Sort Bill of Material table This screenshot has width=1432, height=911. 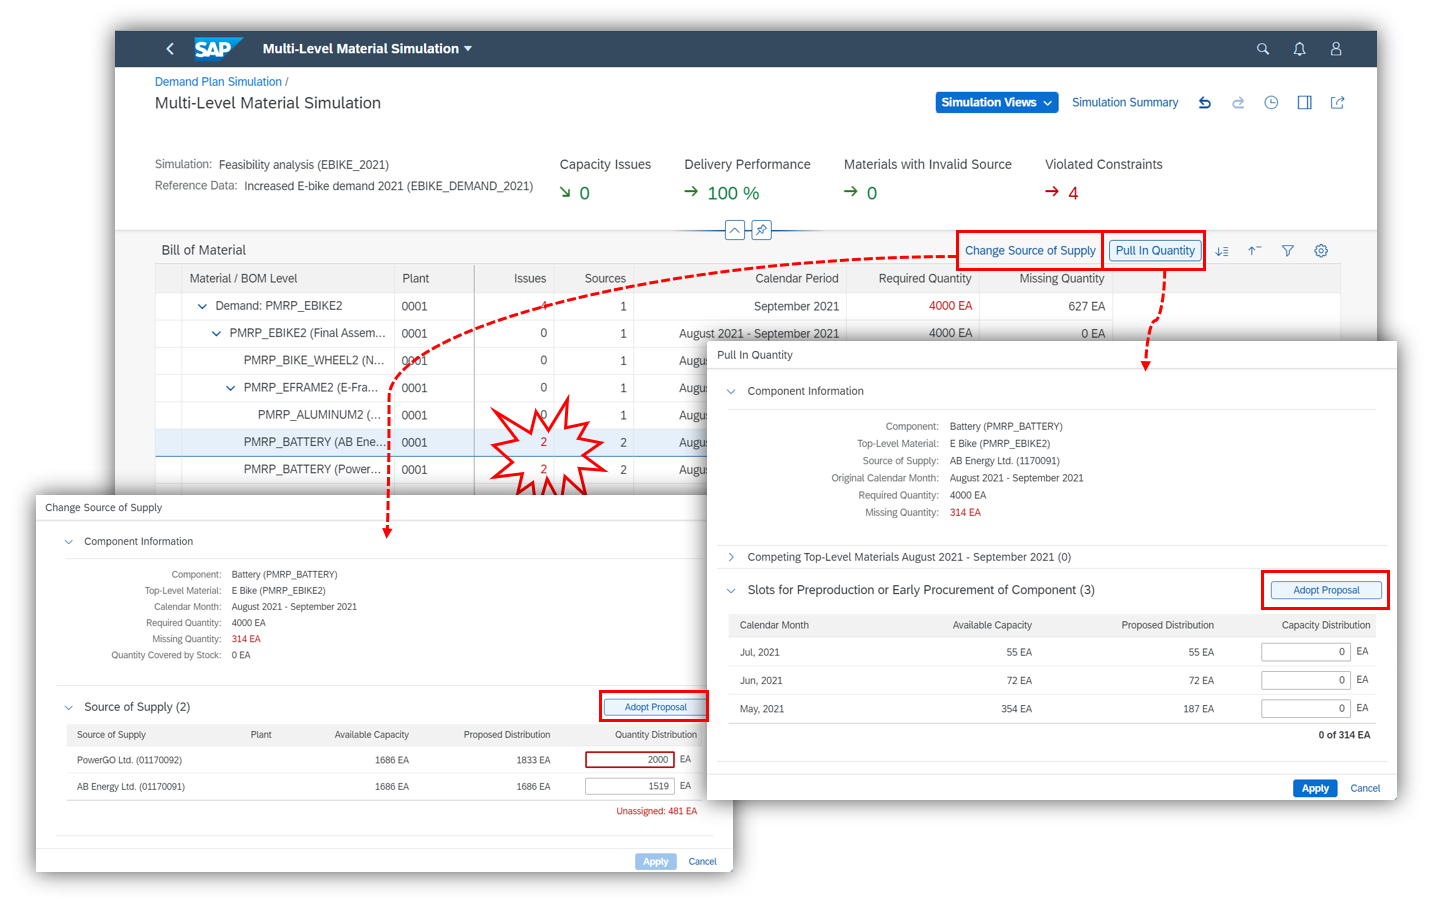click(1222, 251)
